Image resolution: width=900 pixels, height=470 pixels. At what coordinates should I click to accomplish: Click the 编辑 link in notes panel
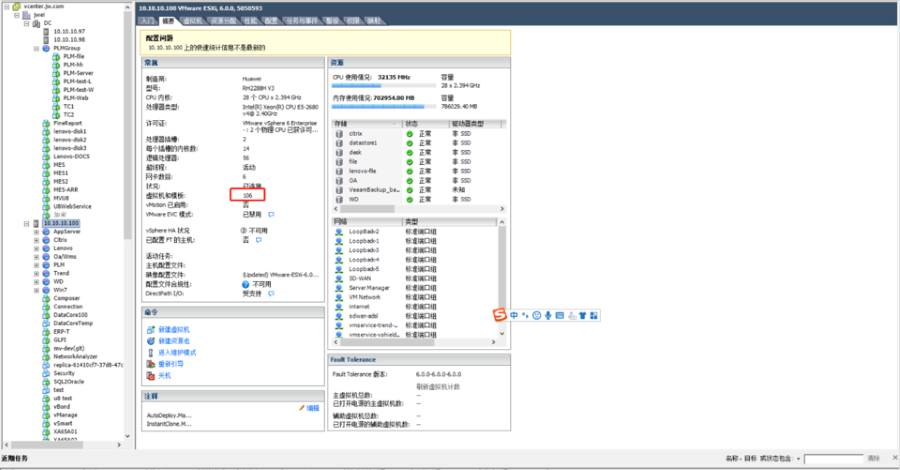pos(312,408)
